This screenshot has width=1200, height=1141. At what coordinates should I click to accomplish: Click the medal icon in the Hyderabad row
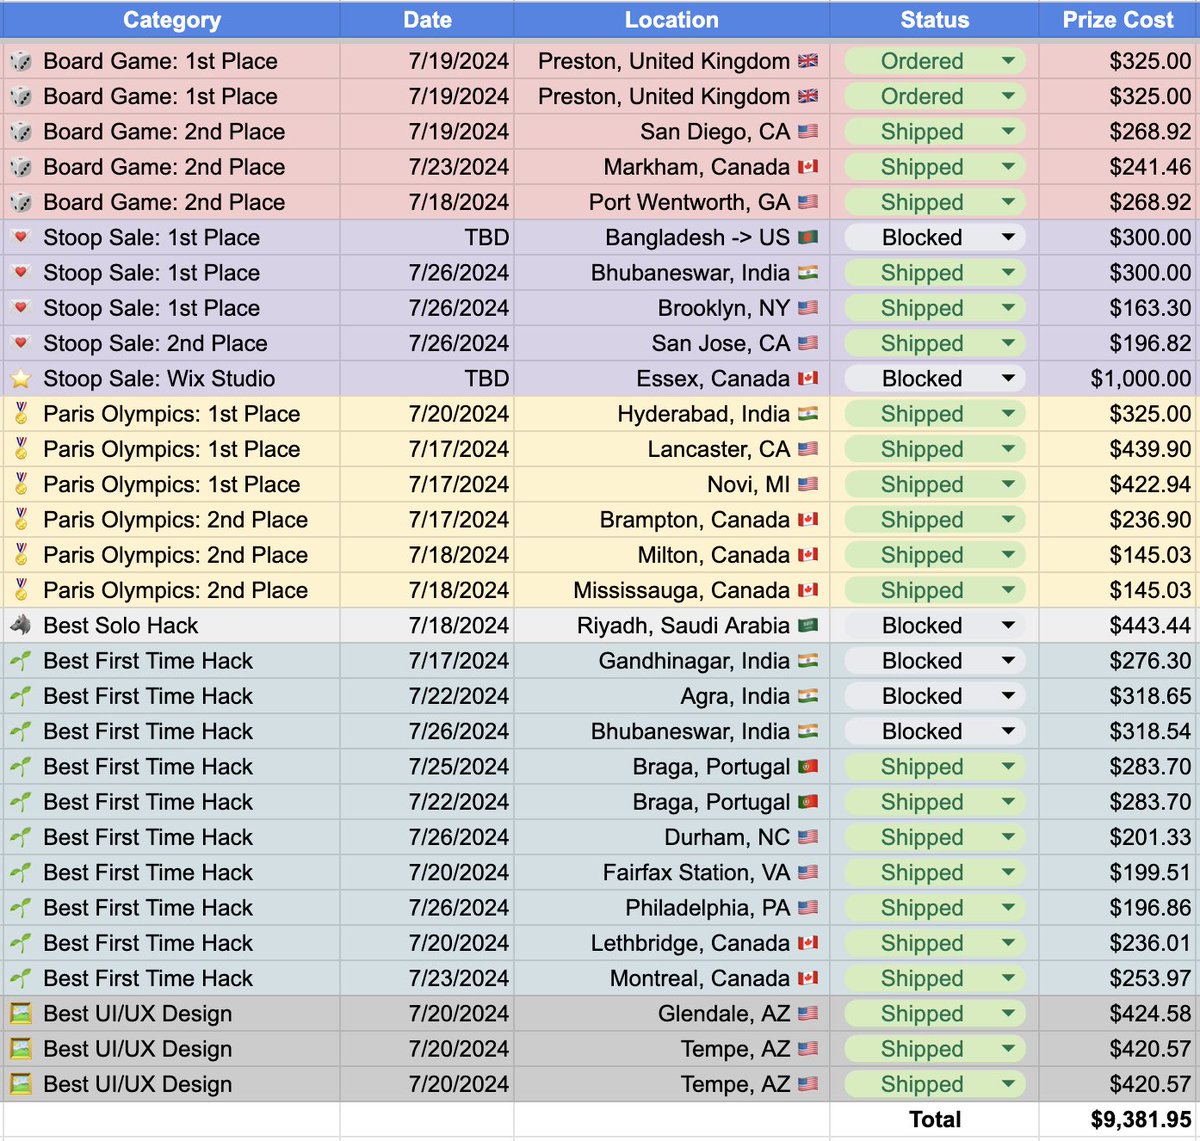click(x=20, y=414)
